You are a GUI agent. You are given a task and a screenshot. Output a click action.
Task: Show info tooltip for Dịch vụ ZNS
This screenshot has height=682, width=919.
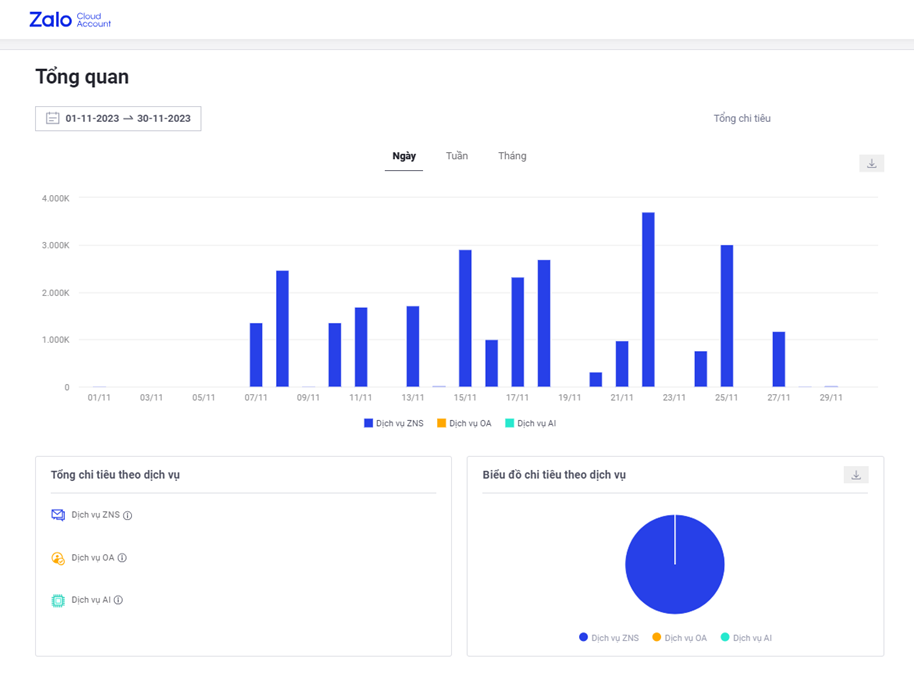tap(128, 516)
